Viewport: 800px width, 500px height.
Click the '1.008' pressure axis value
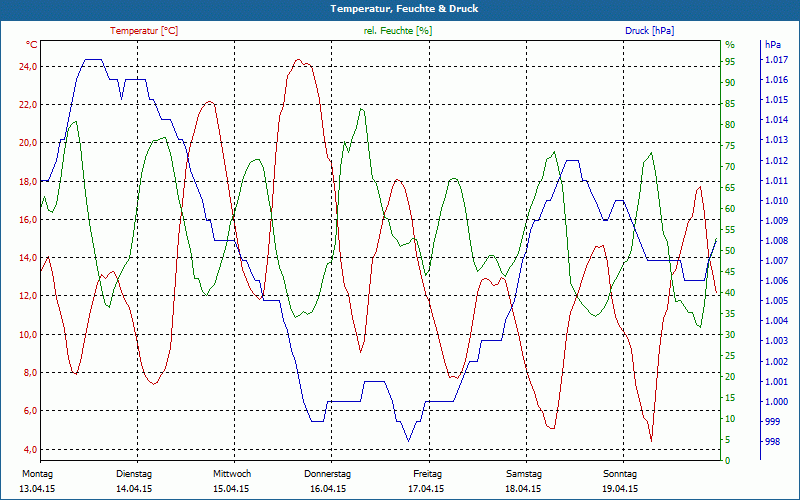777,240
